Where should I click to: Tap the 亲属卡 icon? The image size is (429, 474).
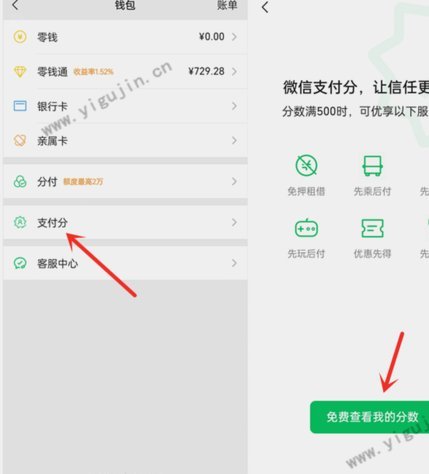click(20, 140)
